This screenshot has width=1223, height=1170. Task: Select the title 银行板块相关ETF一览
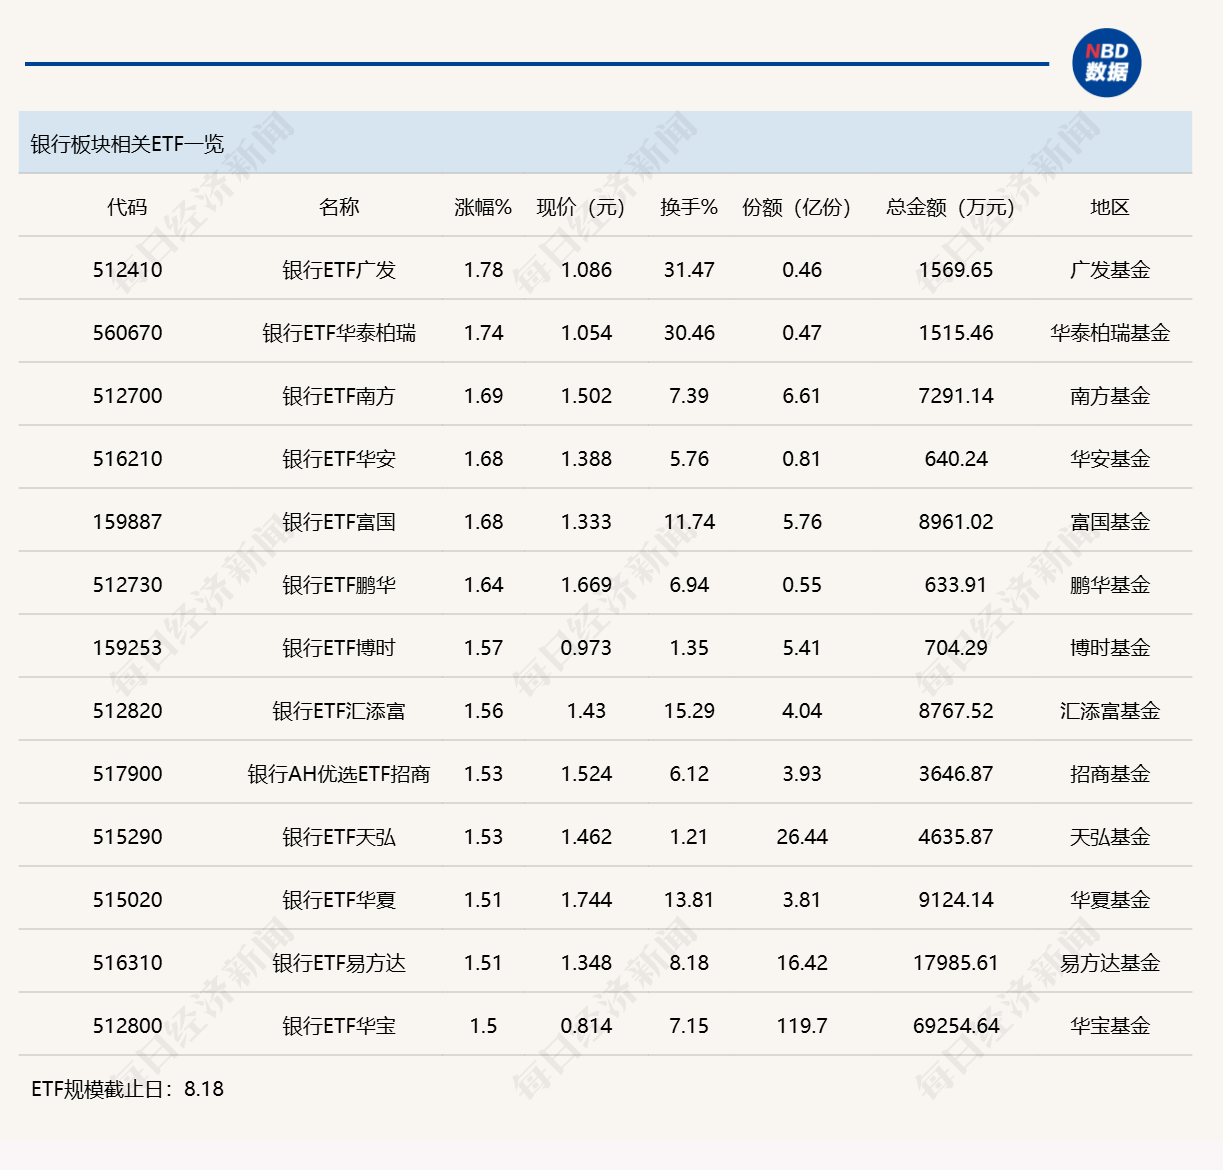[x=127, y=144]
